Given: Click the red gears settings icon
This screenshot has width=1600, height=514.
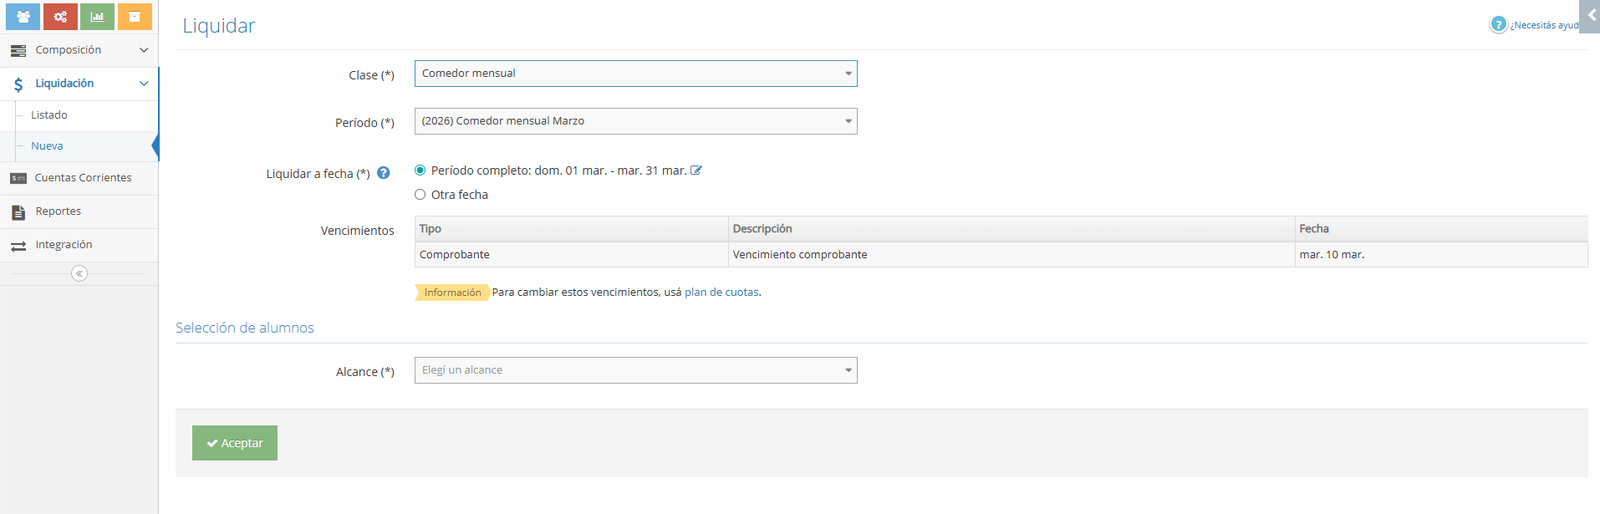Looking at the screenshot, I should pyautogui.click(x=60, y=17).
